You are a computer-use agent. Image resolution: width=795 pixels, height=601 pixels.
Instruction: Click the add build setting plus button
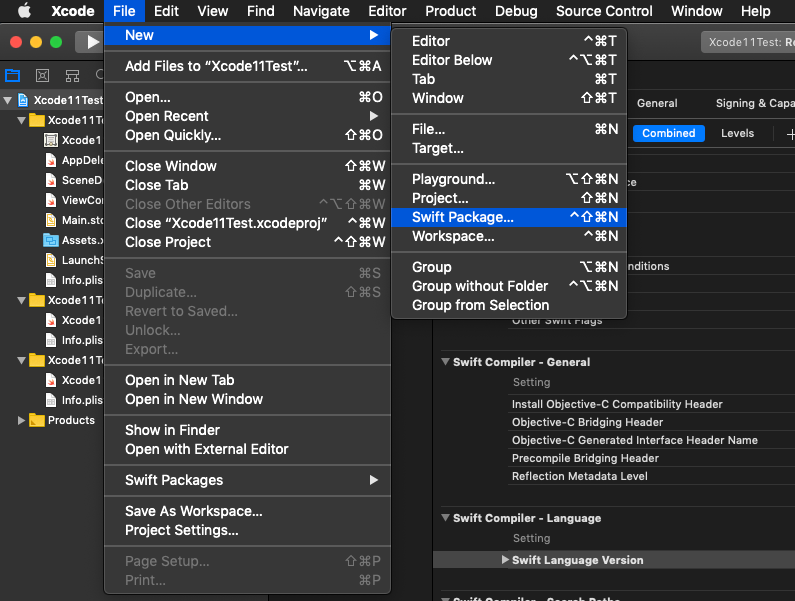[x=790, y=134]
